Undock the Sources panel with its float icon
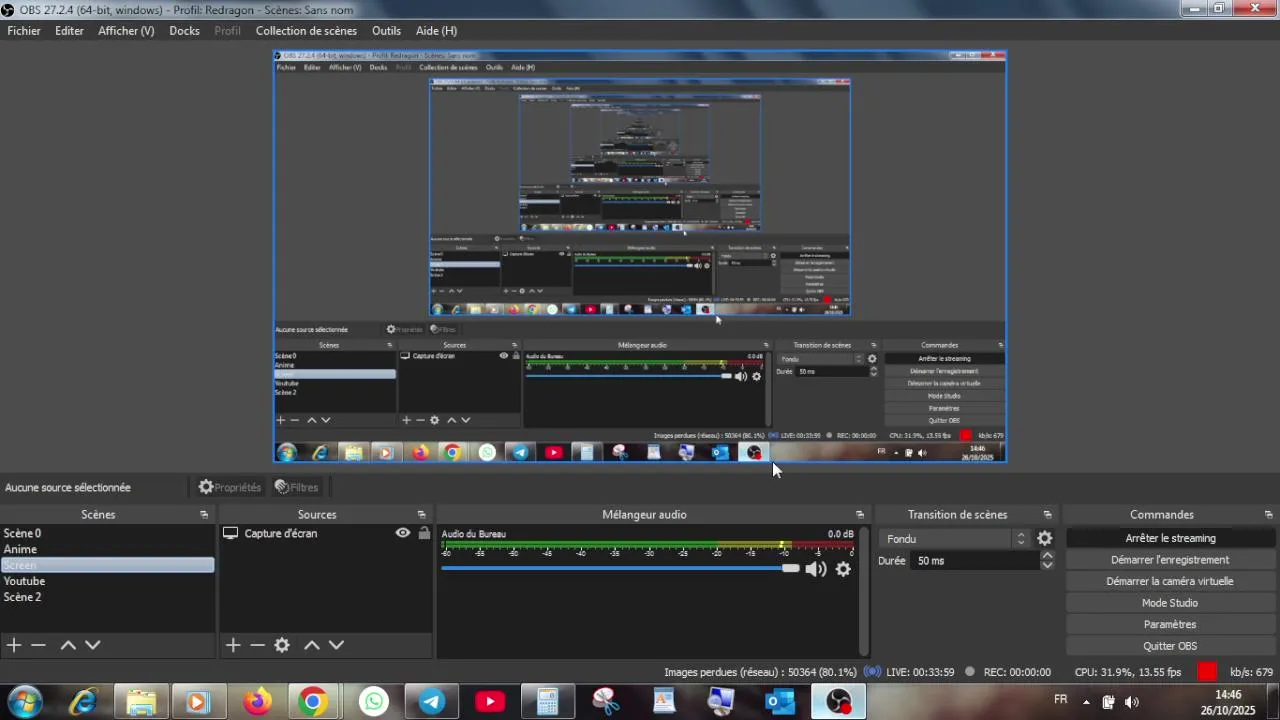This screenshot has height=720, width=1280. (x=421, y=515)
